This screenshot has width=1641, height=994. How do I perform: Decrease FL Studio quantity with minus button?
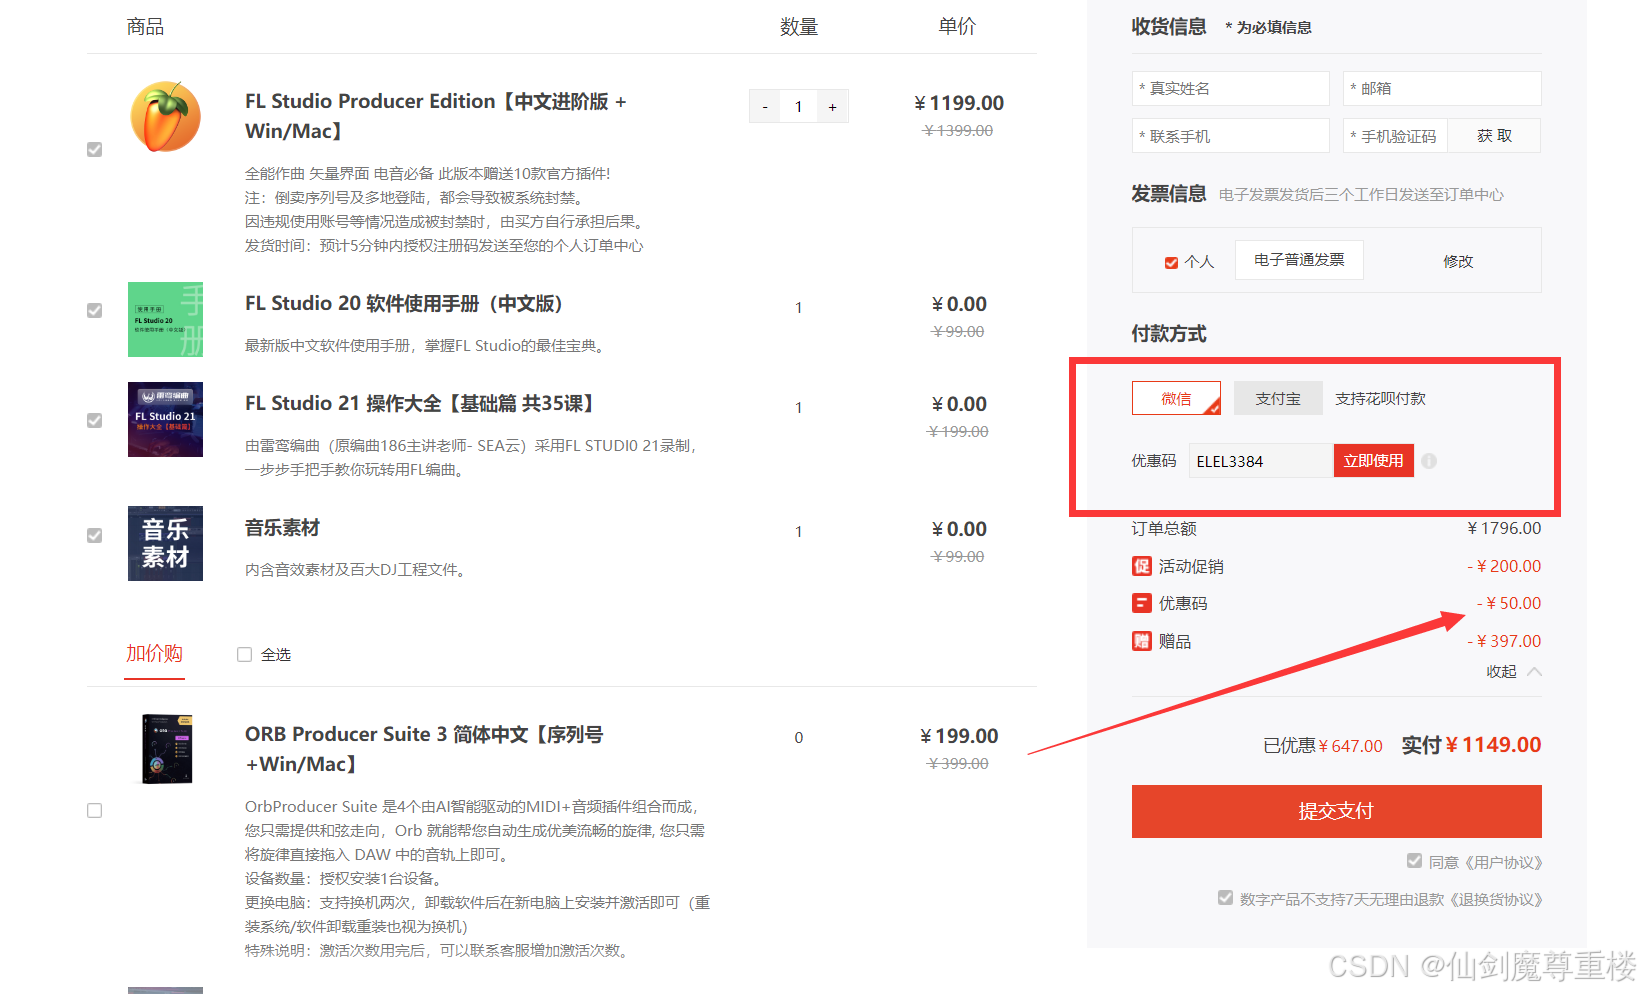click(x=765, y=107)
